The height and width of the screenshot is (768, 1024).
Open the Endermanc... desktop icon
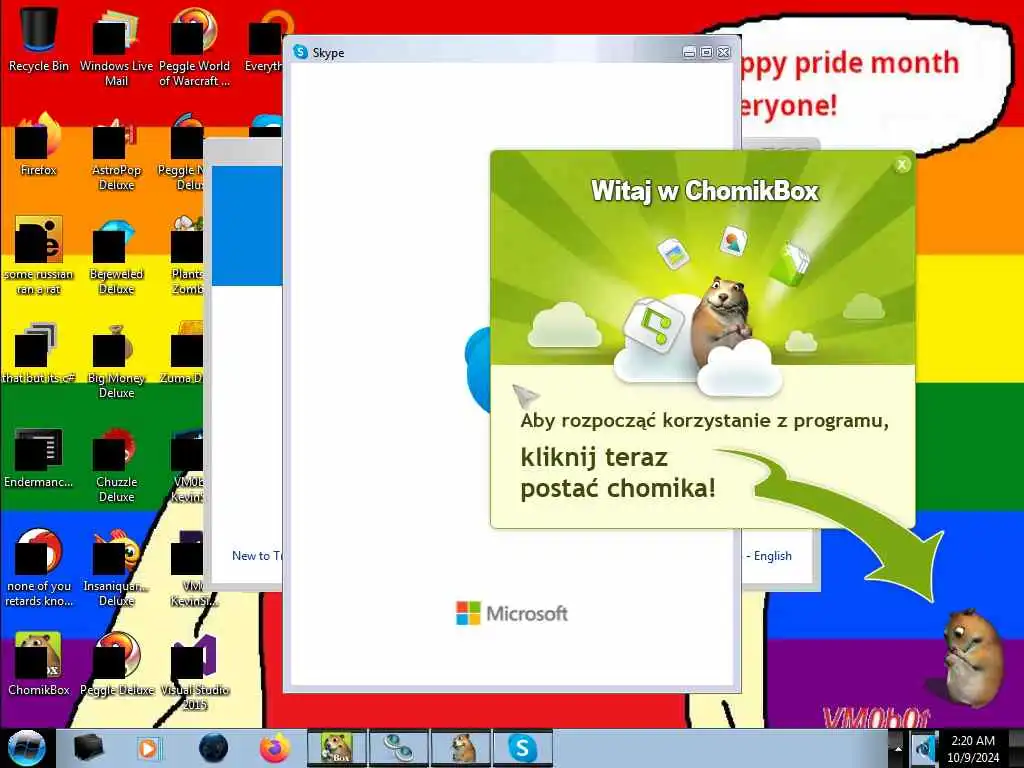click(39, 457)
